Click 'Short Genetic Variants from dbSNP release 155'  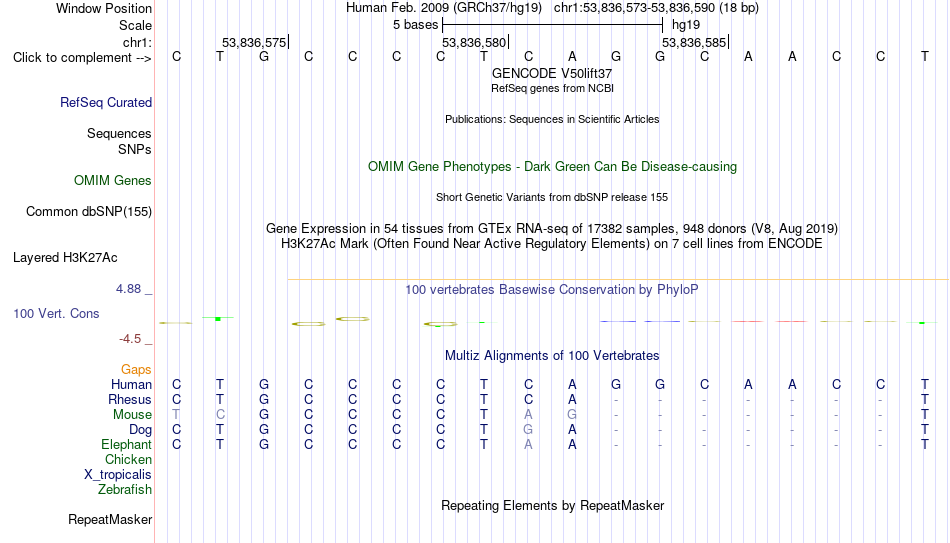coord(552,198)
